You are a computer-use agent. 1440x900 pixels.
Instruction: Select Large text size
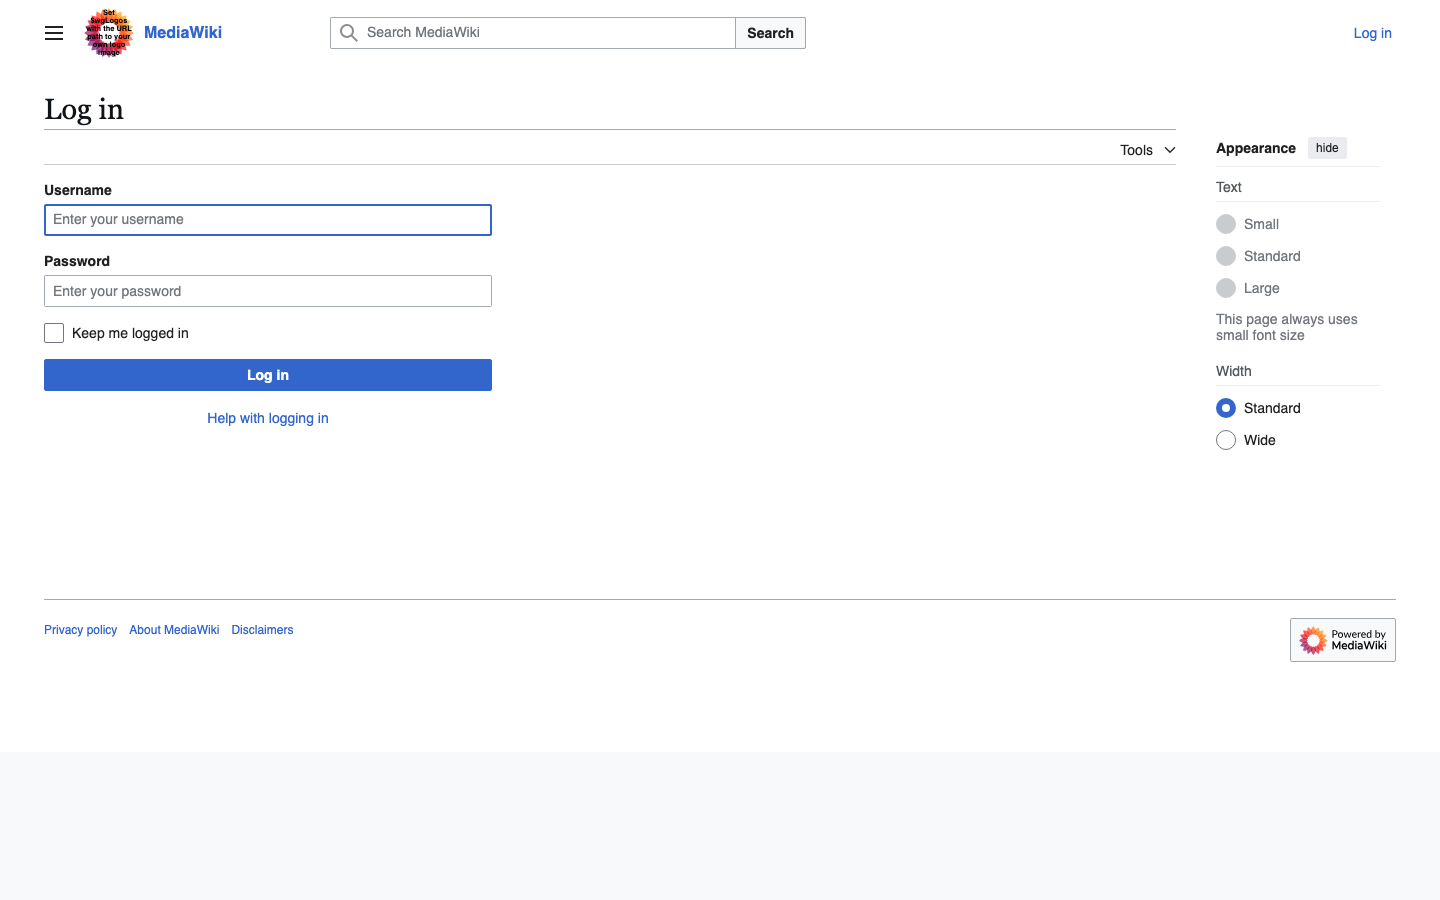point(1226,288)
